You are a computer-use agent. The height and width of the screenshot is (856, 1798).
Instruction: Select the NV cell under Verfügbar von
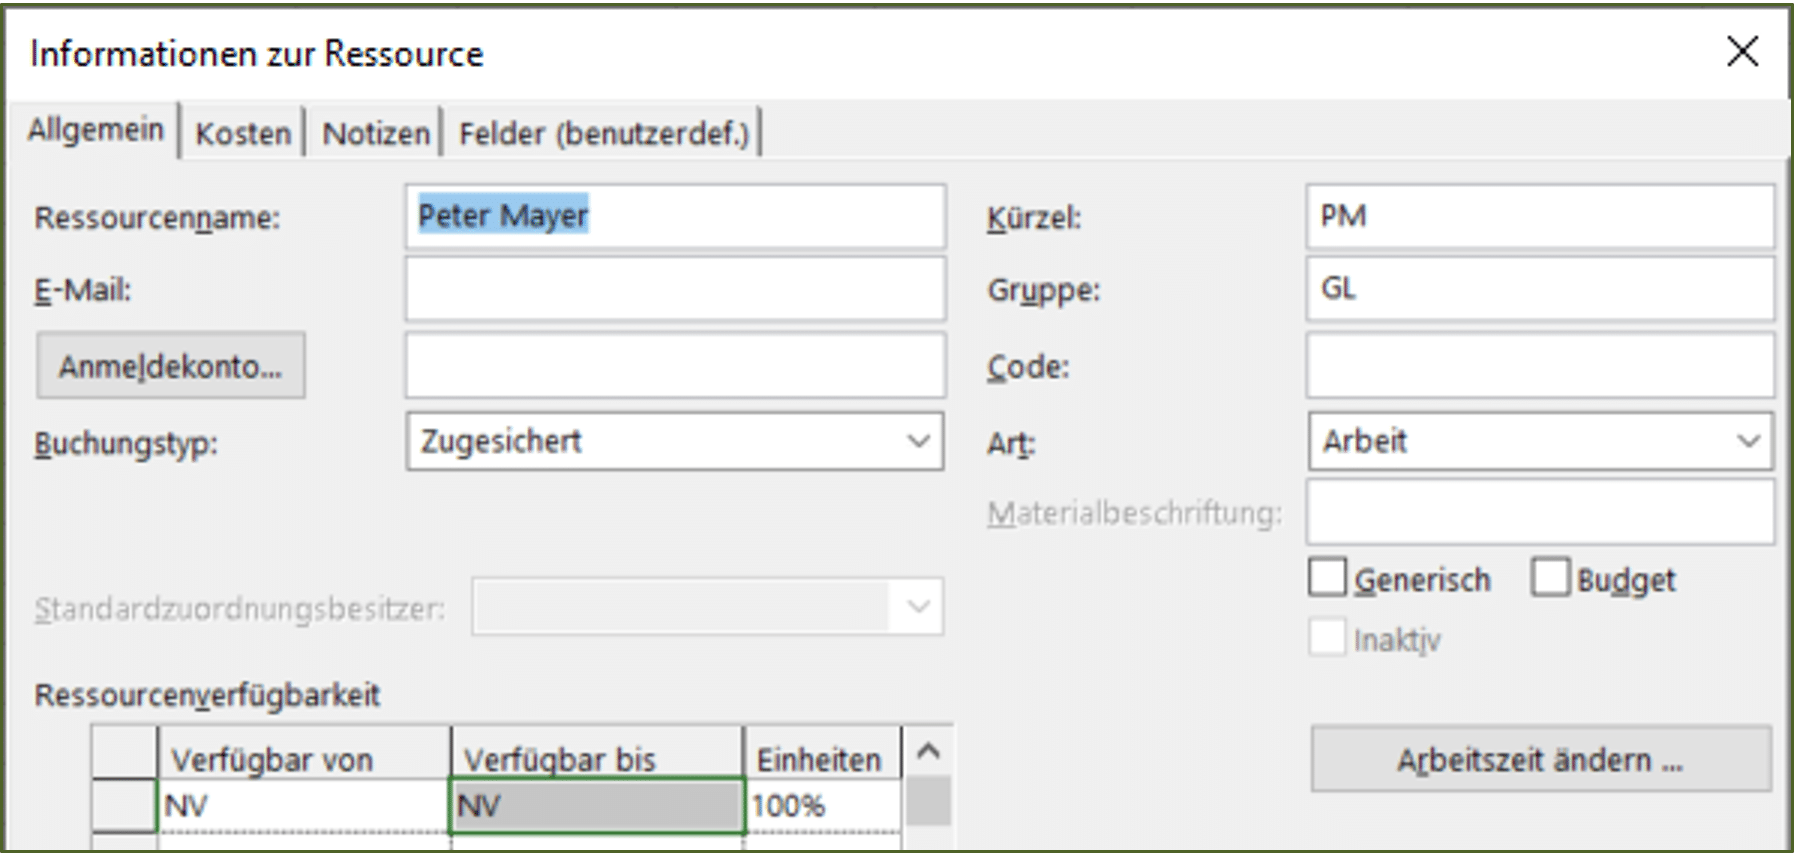click(x=304, y=805)
